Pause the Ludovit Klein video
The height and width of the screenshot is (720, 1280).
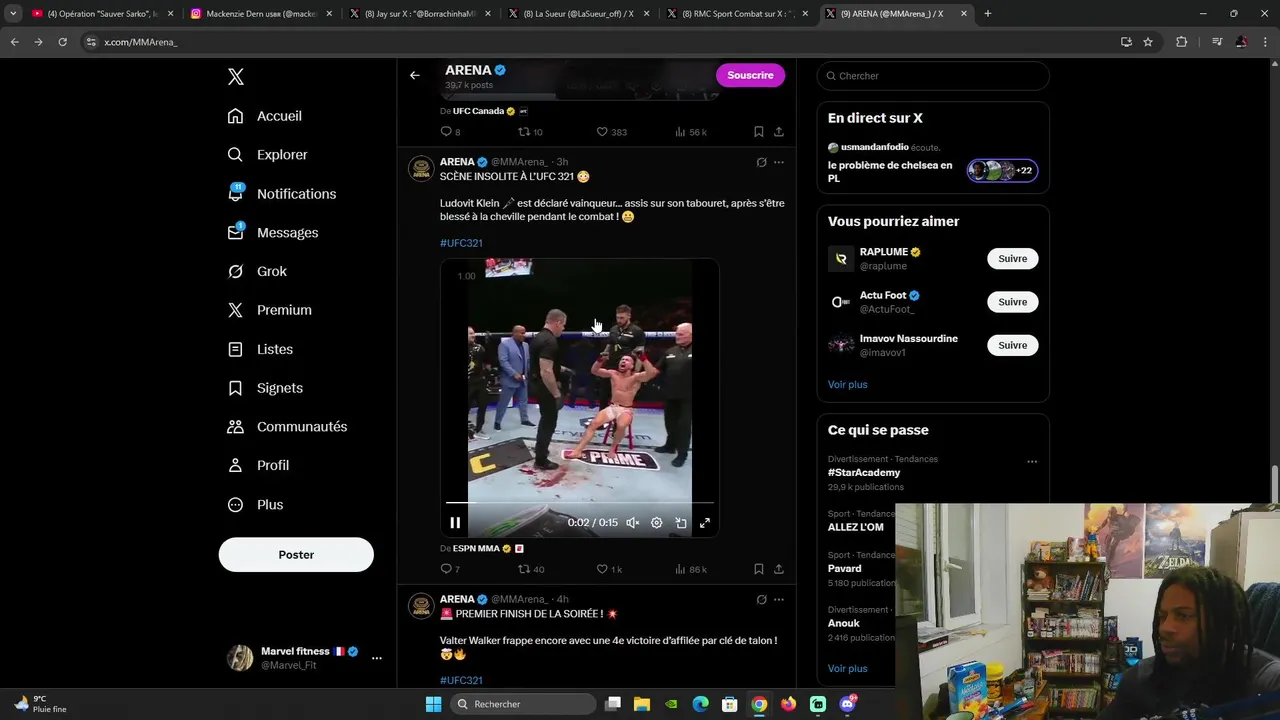click(x=455, y=522)
